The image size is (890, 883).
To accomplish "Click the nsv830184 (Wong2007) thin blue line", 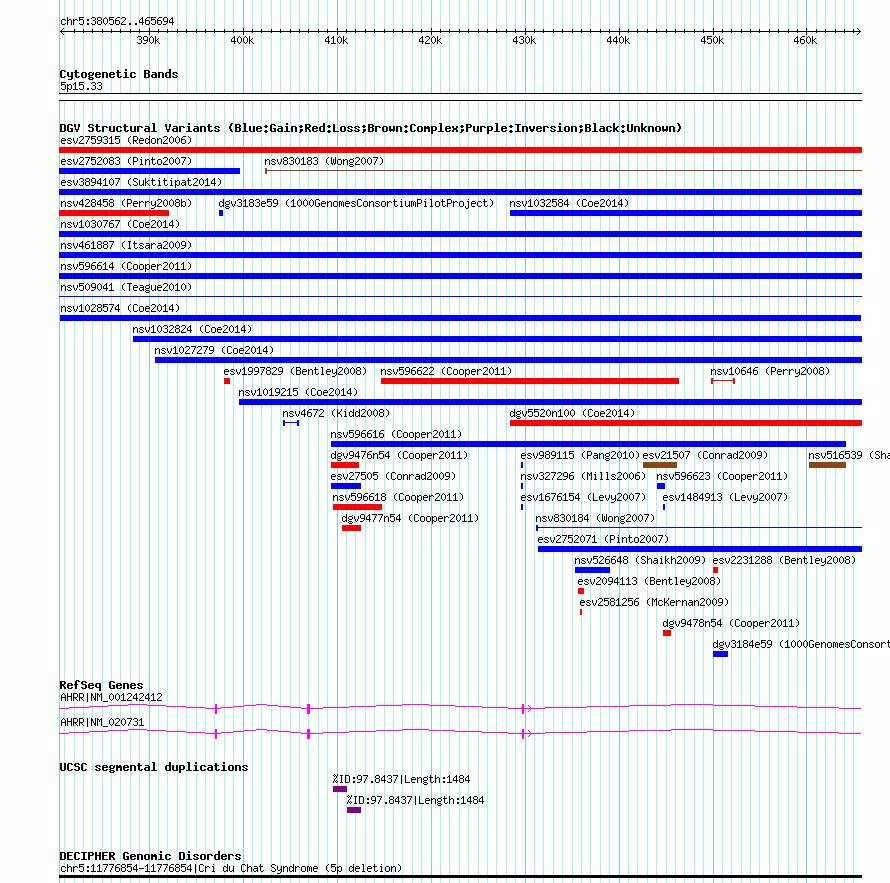I will tap(699, 528).
